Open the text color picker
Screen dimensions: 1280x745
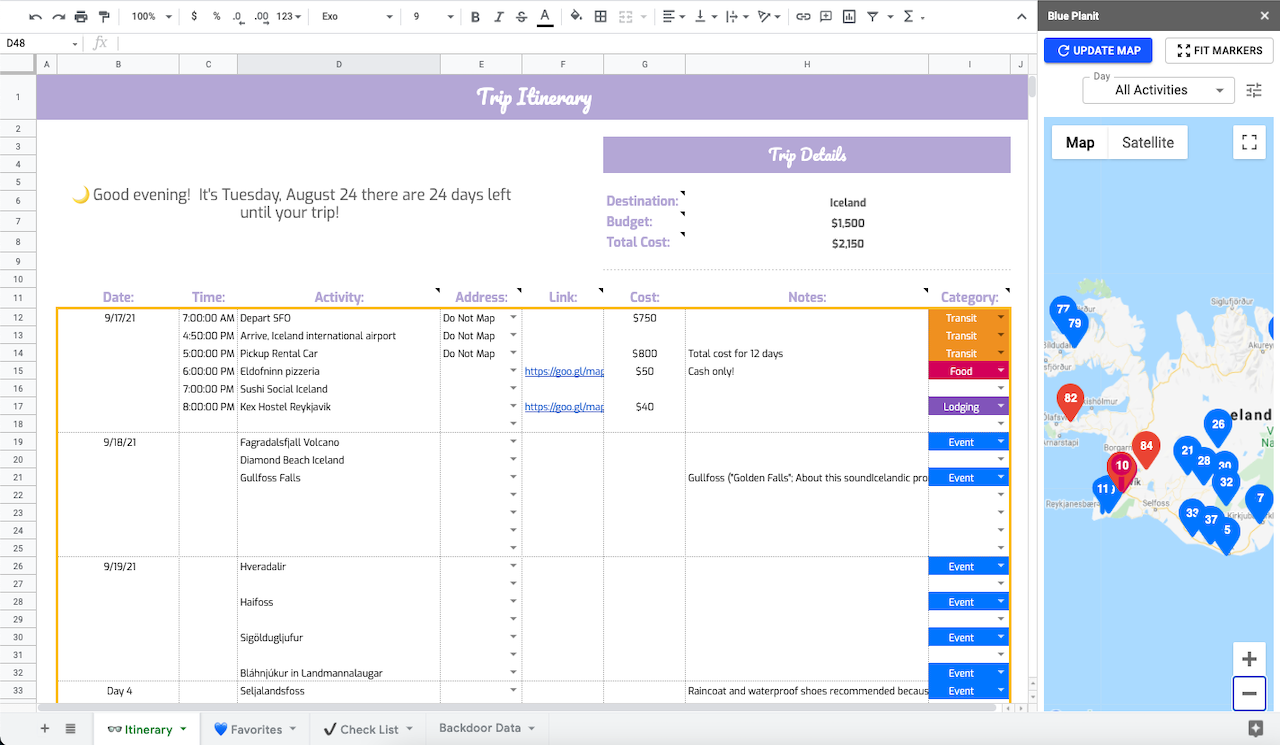543,17
